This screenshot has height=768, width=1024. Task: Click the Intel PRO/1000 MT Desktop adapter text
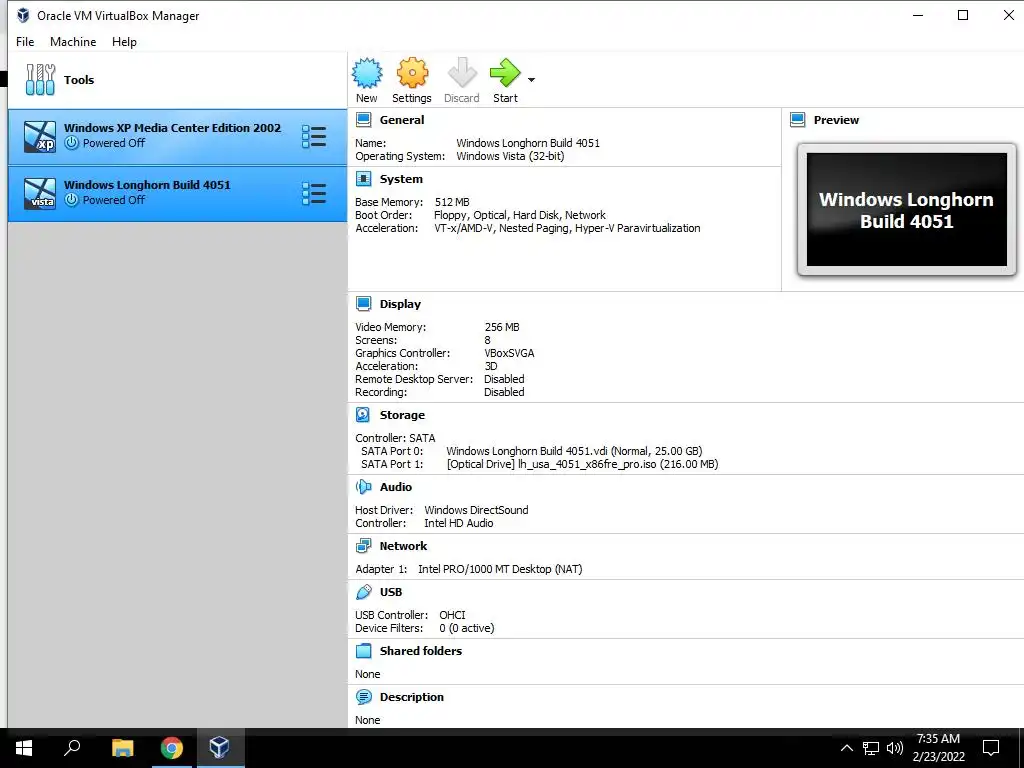tap(500, 569)
